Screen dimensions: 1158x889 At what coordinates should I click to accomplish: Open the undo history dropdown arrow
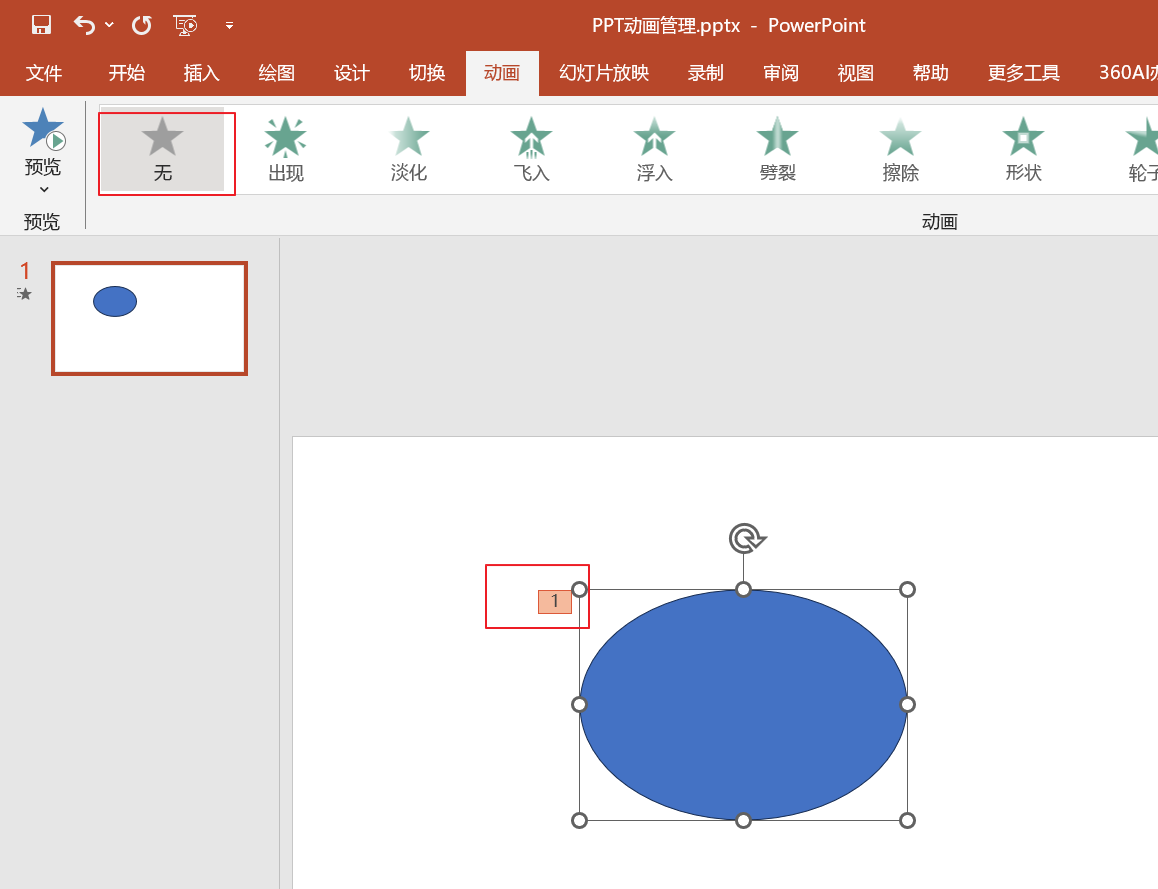(x=109, y=25)
